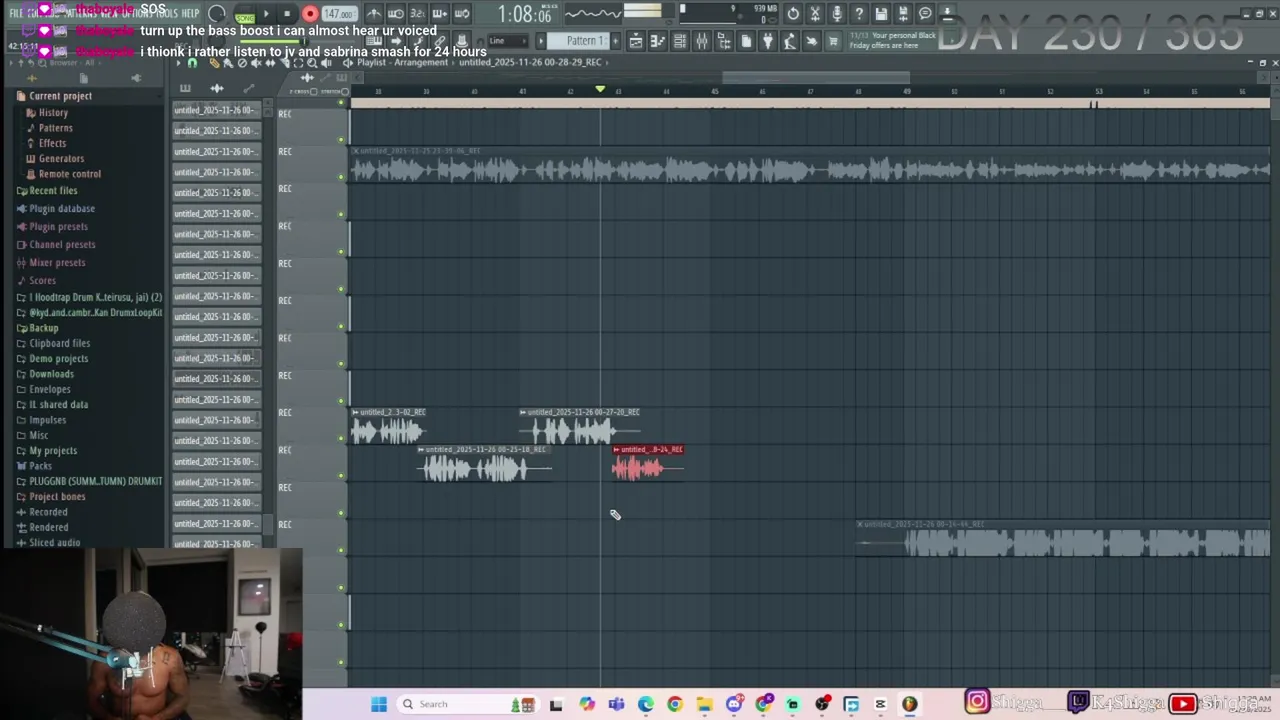The image size is (1280, 720).
Task: Select the delete tool in the playlist toolbar
Action: pyautogui.click(x=242, y=63)
